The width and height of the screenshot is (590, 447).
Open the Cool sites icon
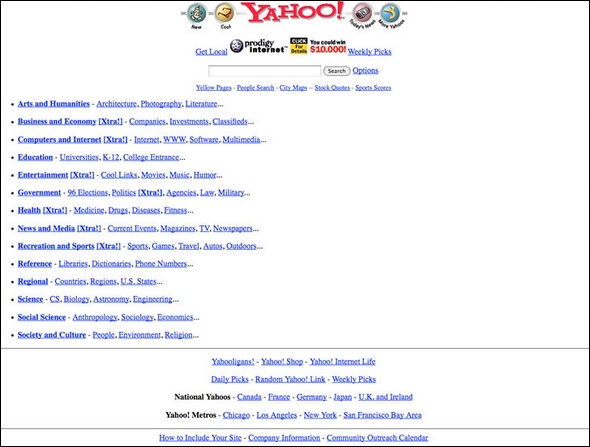click(x=225, y=16)
